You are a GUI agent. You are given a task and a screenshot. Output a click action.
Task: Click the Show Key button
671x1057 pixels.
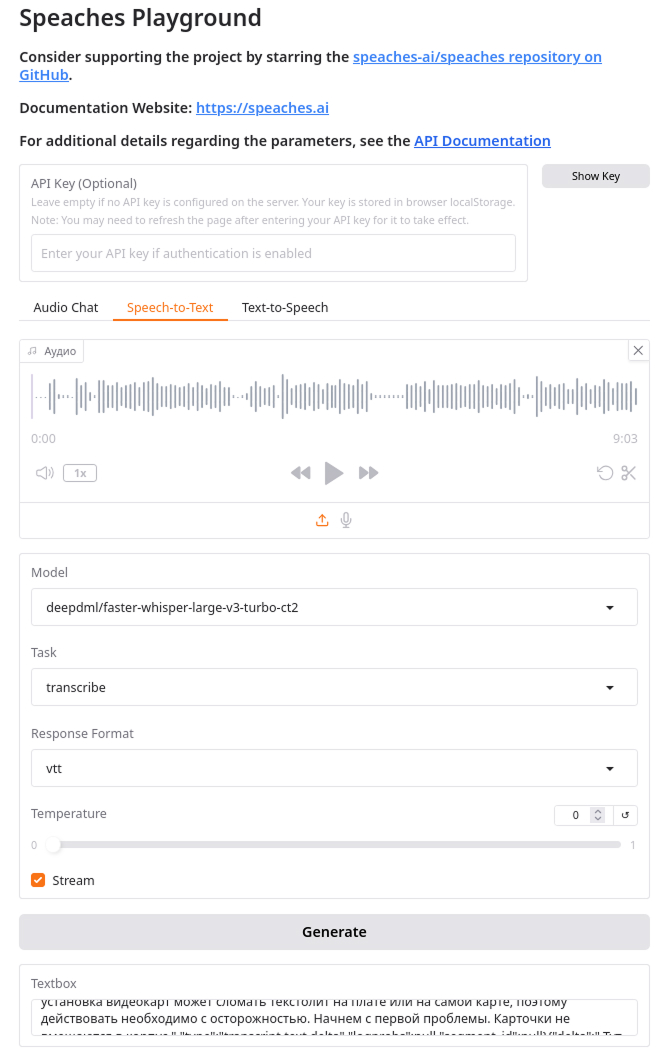[596, 176]
